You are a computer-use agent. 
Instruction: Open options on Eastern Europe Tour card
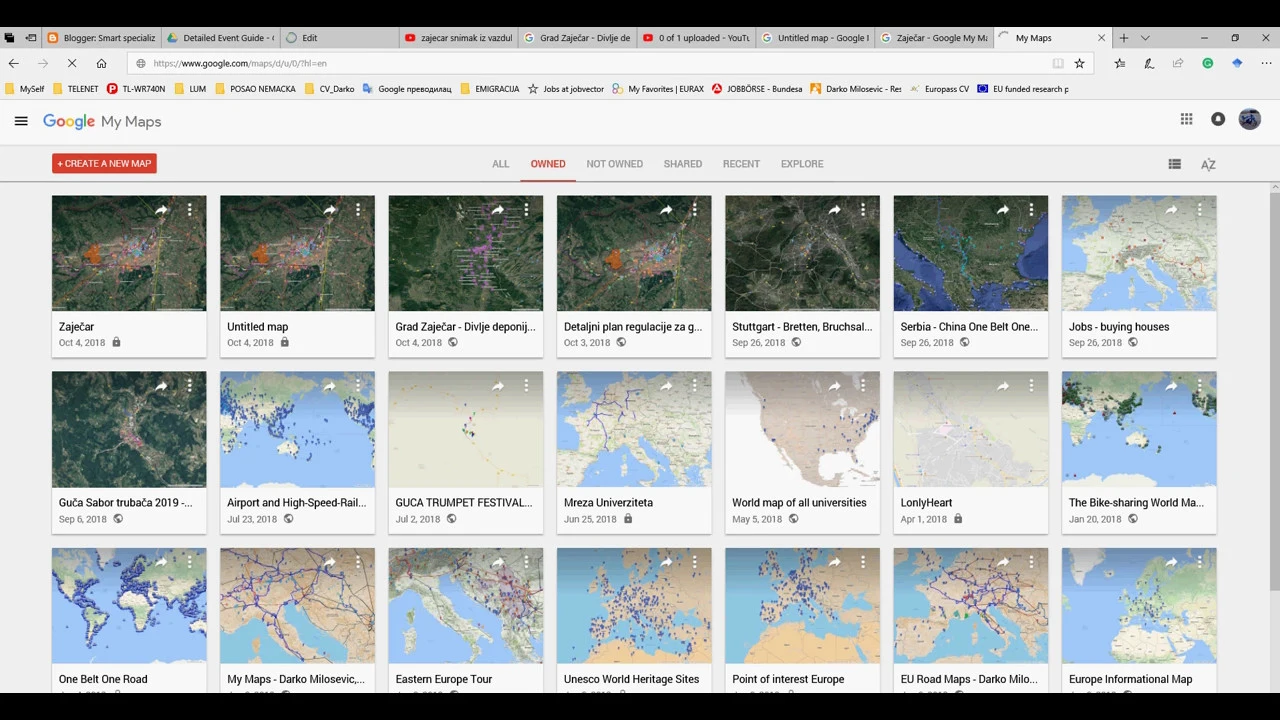coord(526,562)
